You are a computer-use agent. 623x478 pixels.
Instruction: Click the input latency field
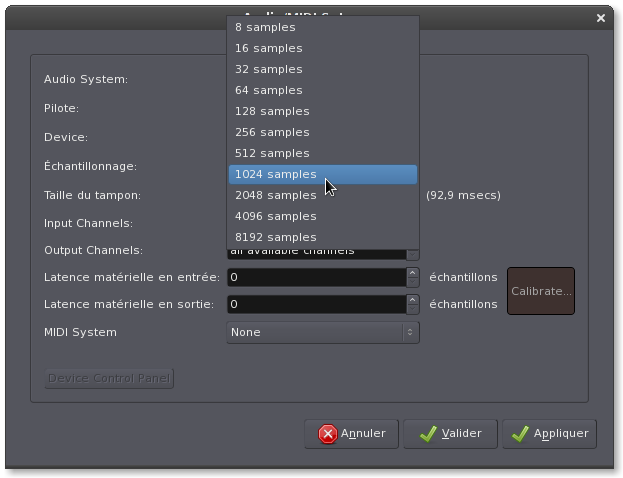[315, 277]
